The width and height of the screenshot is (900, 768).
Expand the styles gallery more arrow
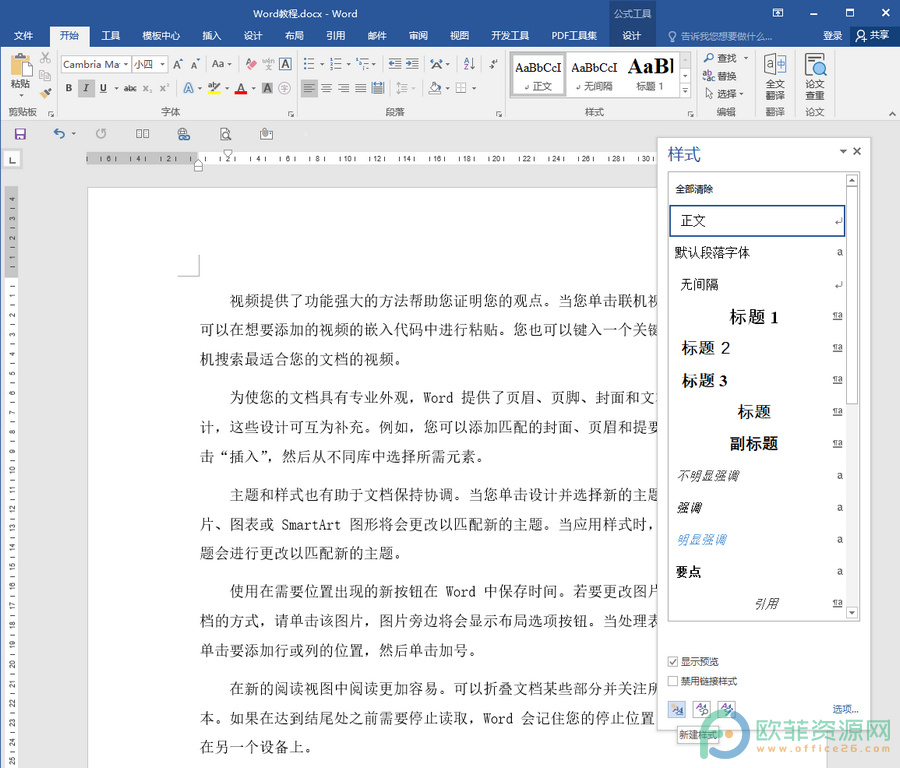[x=685, y=90]
